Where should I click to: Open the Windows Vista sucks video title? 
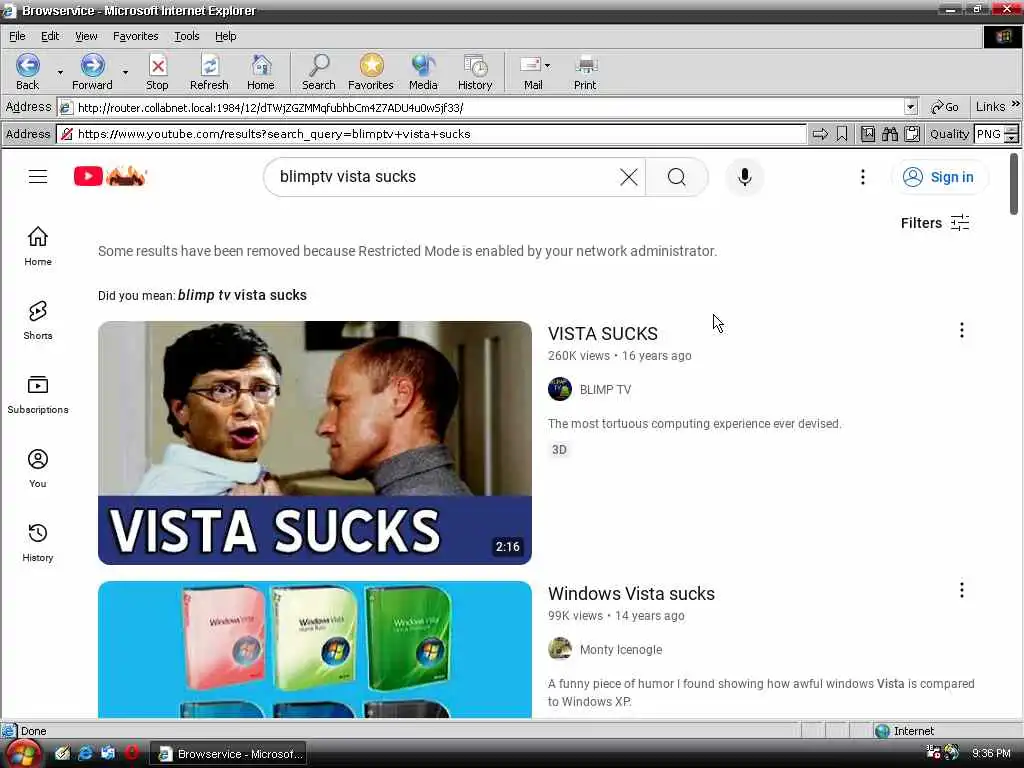[631, 594]
